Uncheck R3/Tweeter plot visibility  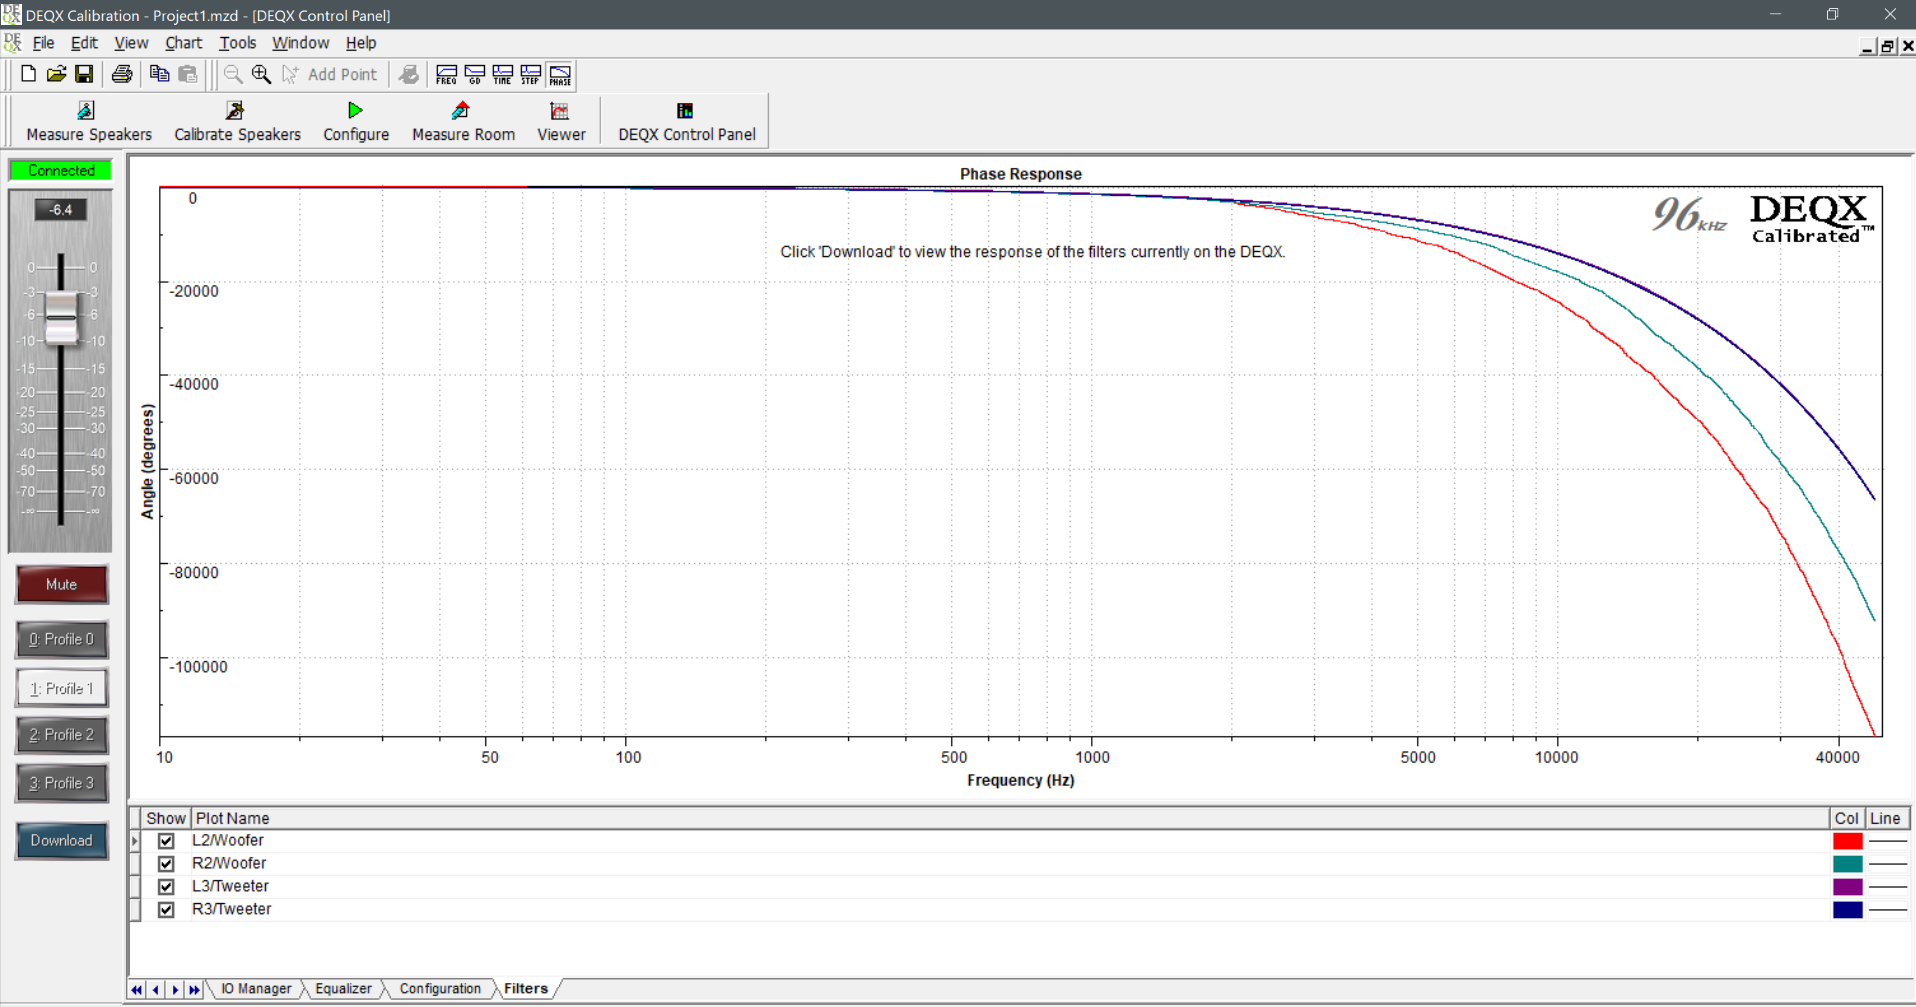(166, 910)
